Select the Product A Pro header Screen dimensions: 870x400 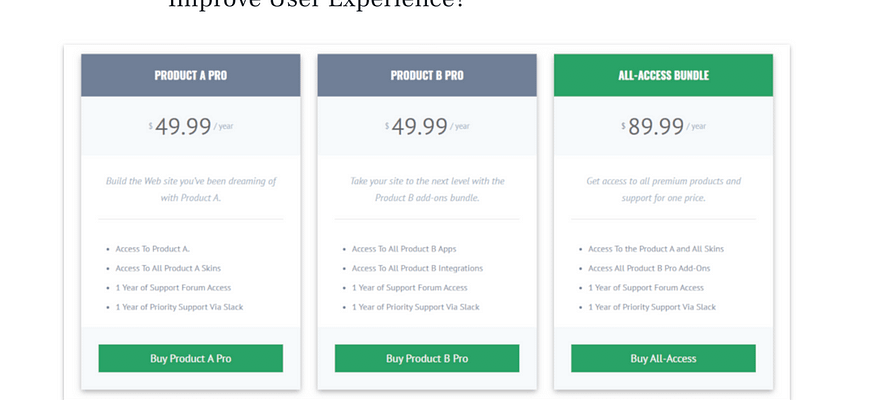(x=190, y=75)
